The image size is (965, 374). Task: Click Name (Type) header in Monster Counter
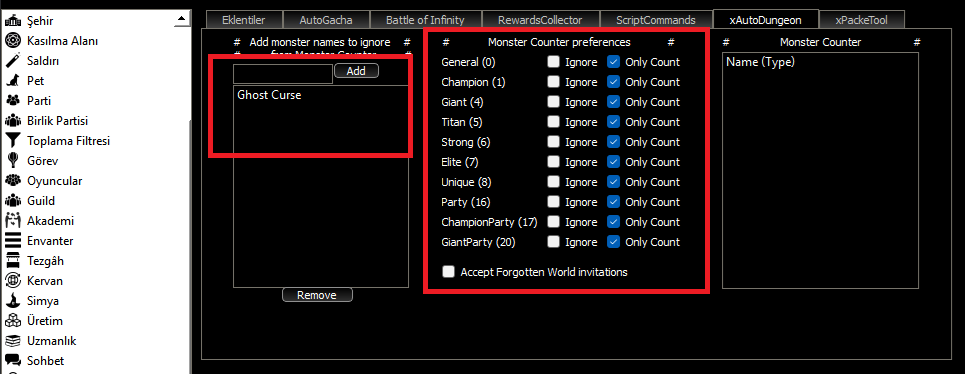[x=760, y=62]
